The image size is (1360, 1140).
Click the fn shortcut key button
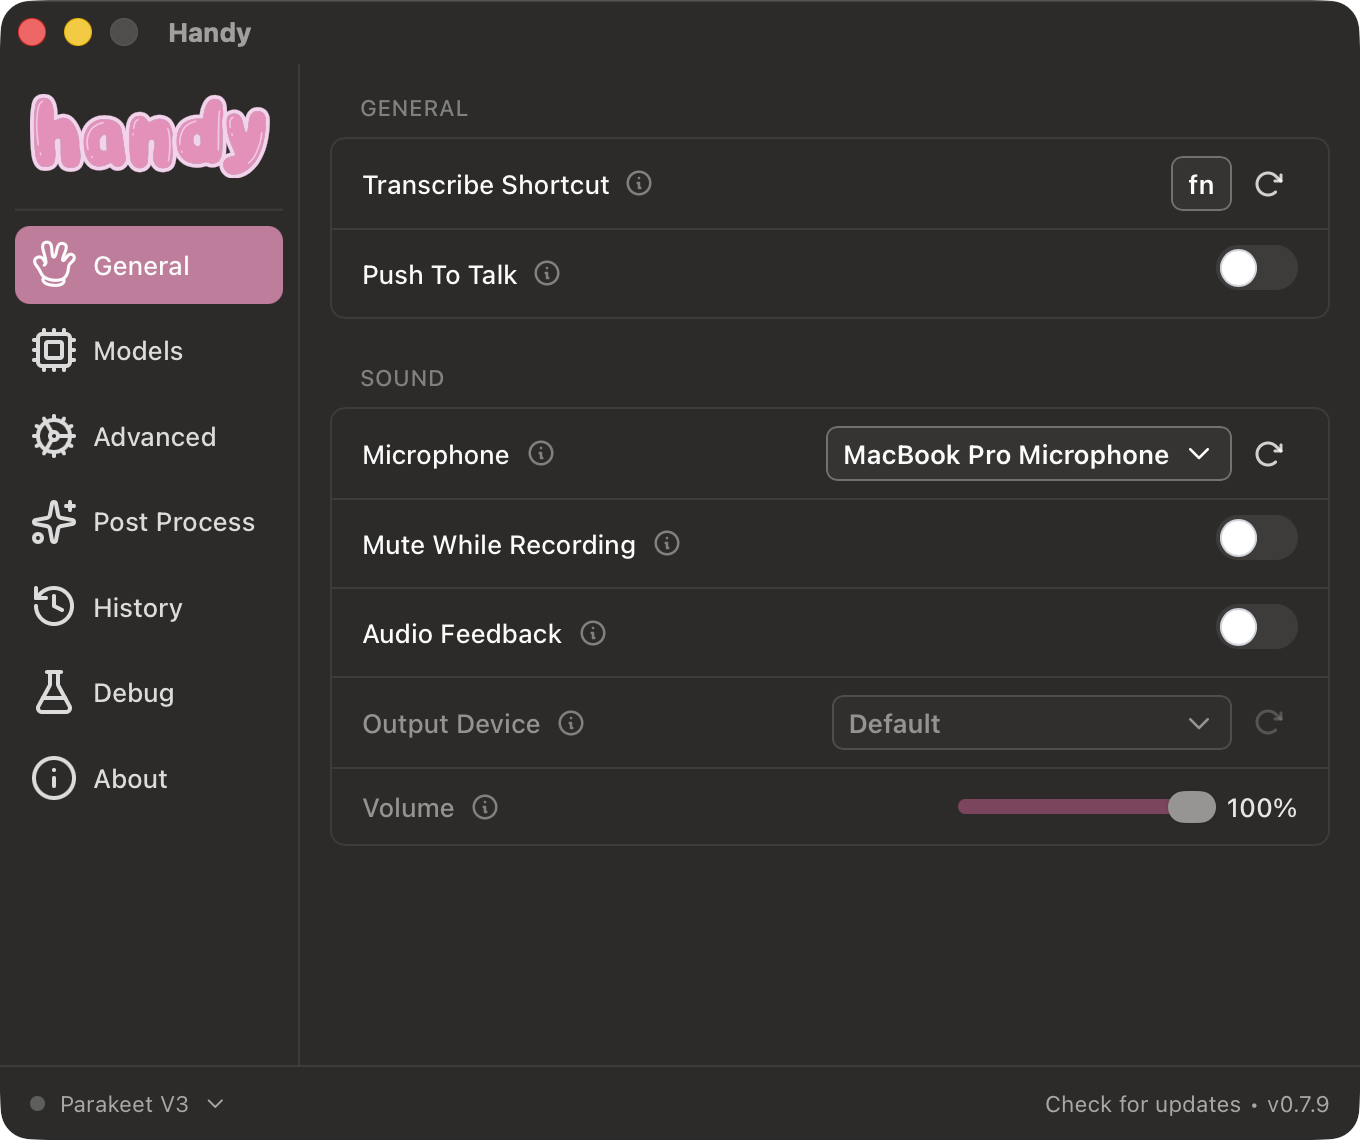tap(1201, 184)
